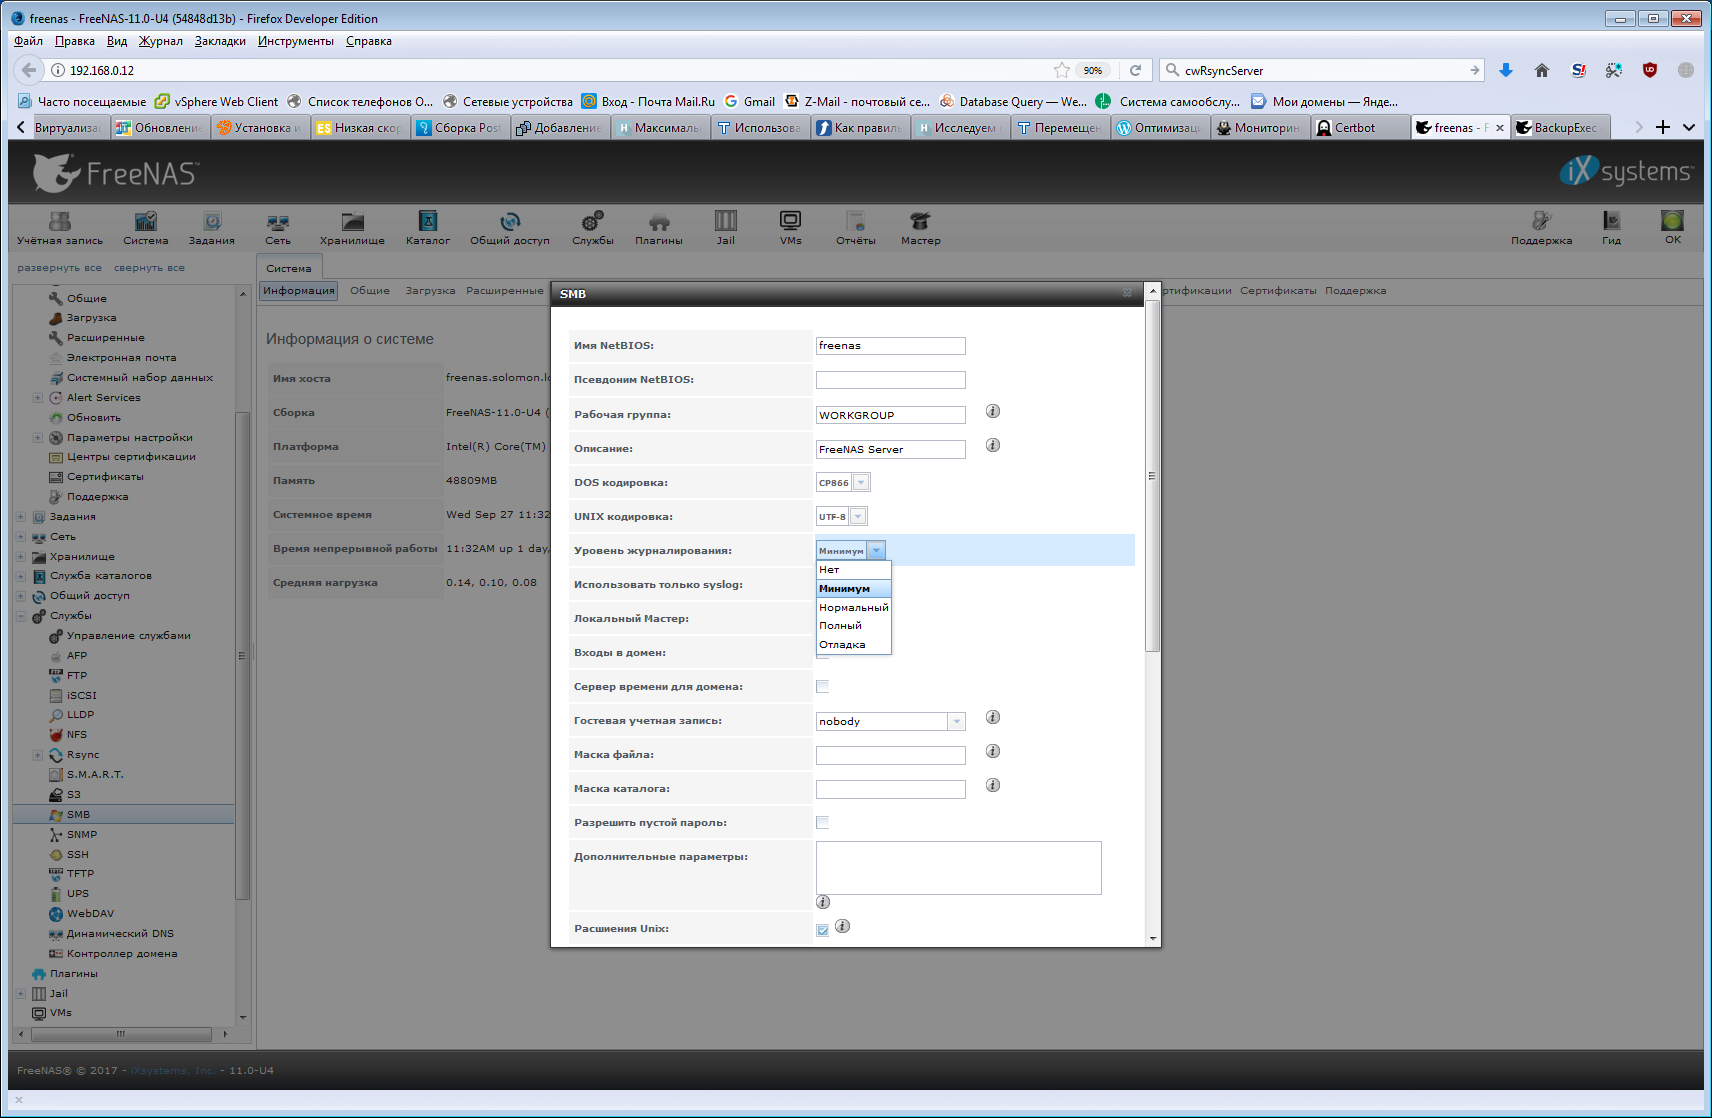Expand Задания tree node

[x=20, y=517]
